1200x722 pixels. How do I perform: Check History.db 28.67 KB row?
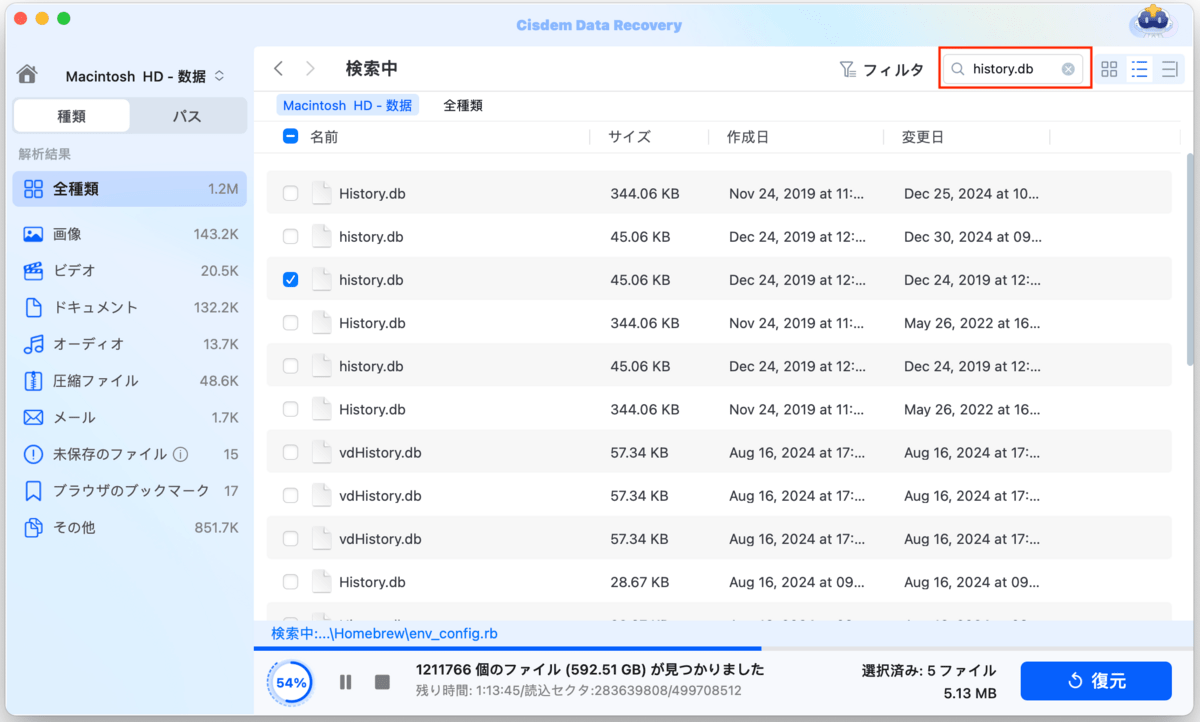(x=291, y=582)
